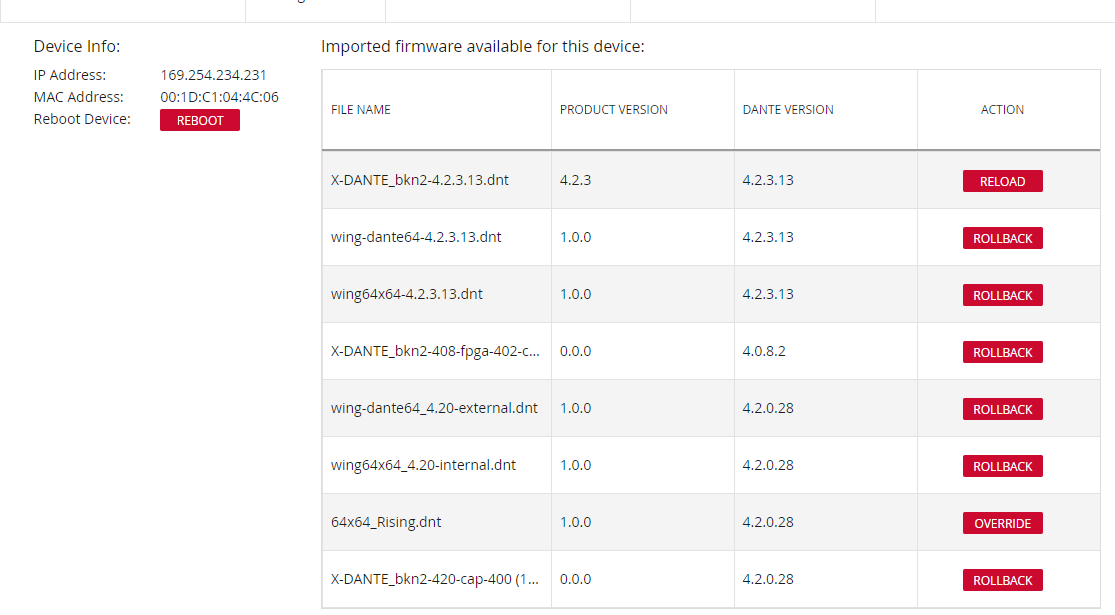Select file name wing-dante64_4.20-external.dnt
This screenshot has height=615, width=1115.
(434, 407)
